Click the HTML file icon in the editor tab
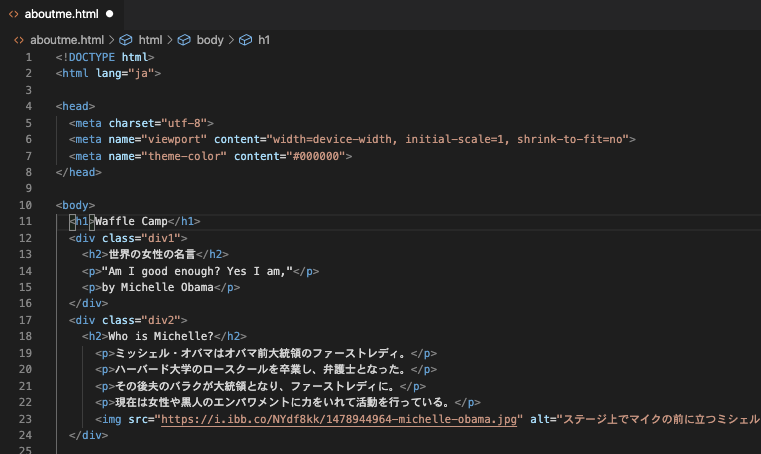Image resolution: width=761 pixels, height=454 pixels. [15, 14]
